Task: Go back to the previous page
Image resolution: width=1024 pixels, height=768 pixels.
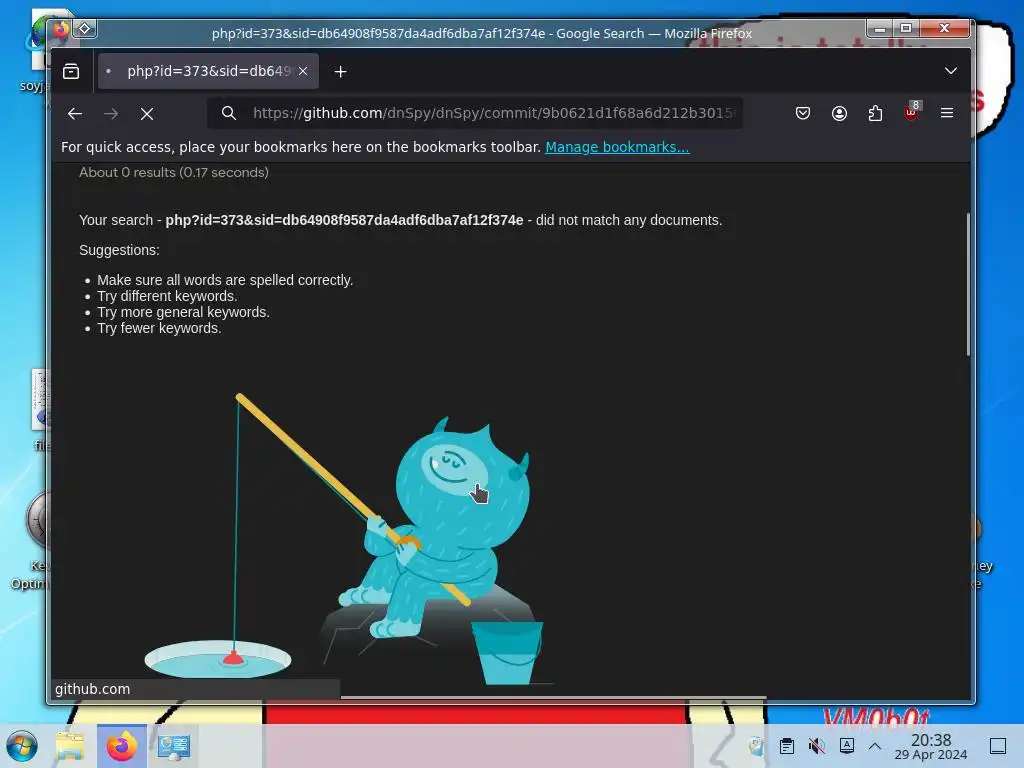Action: tap(74, 114)
